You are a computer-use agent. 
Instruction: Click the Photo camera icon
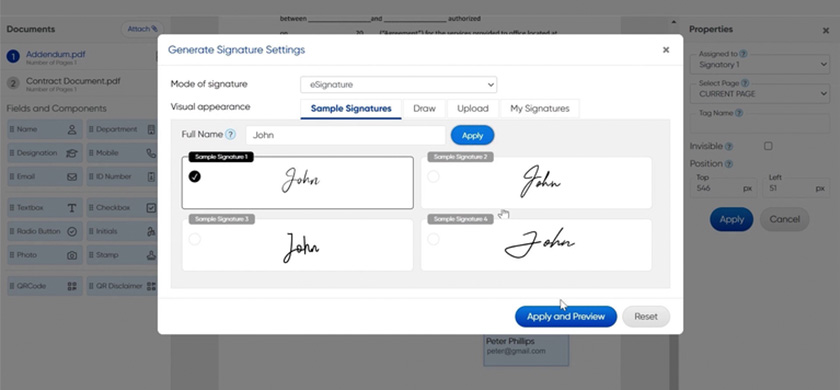(72, 256)
